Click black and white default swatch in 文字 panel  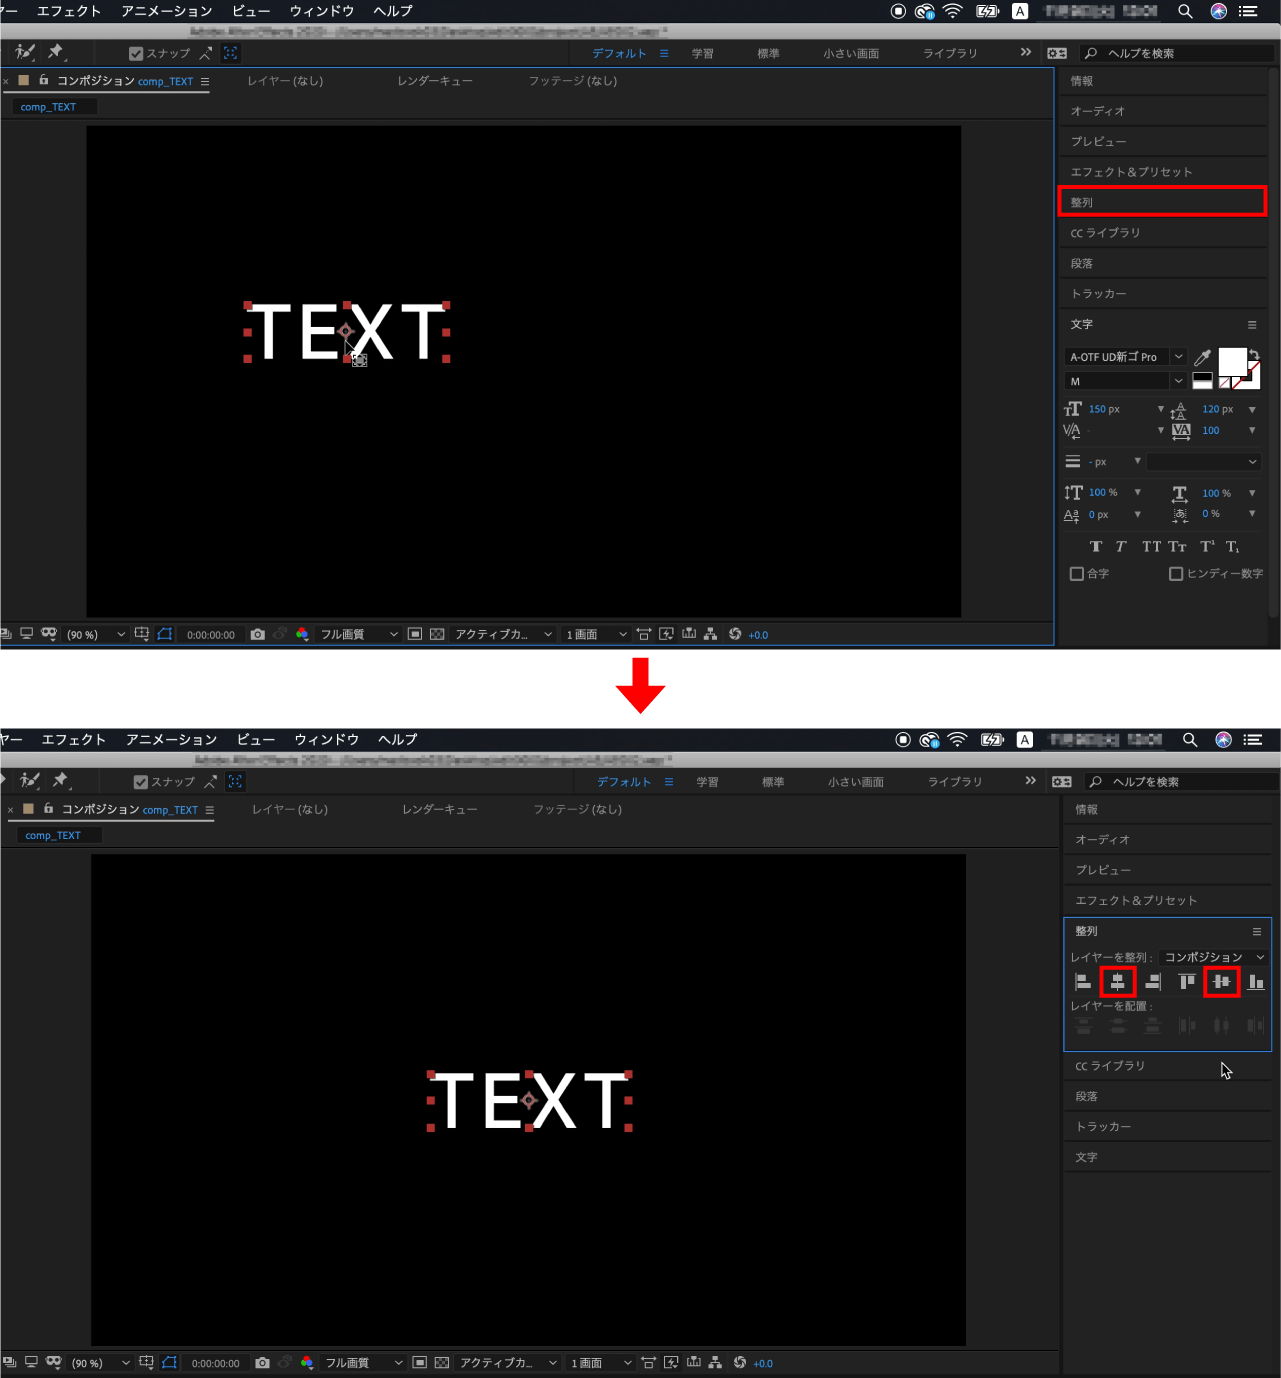[x=1203, y=380]
